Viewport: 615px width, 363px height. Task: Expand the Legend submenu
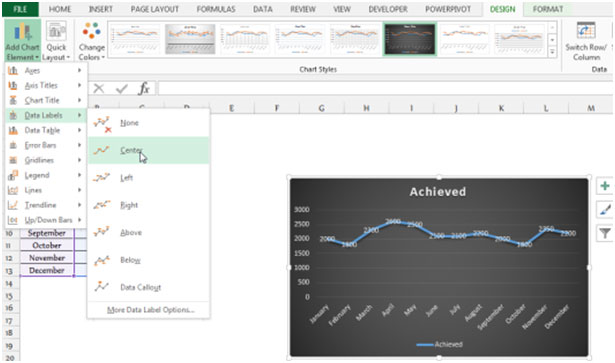point(45,175)
